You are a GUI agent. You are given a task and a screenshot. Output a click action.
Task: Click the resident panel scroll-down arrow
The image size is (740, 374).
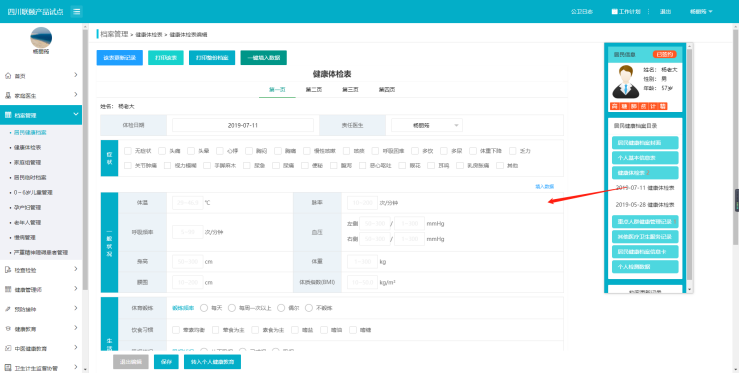690,289
